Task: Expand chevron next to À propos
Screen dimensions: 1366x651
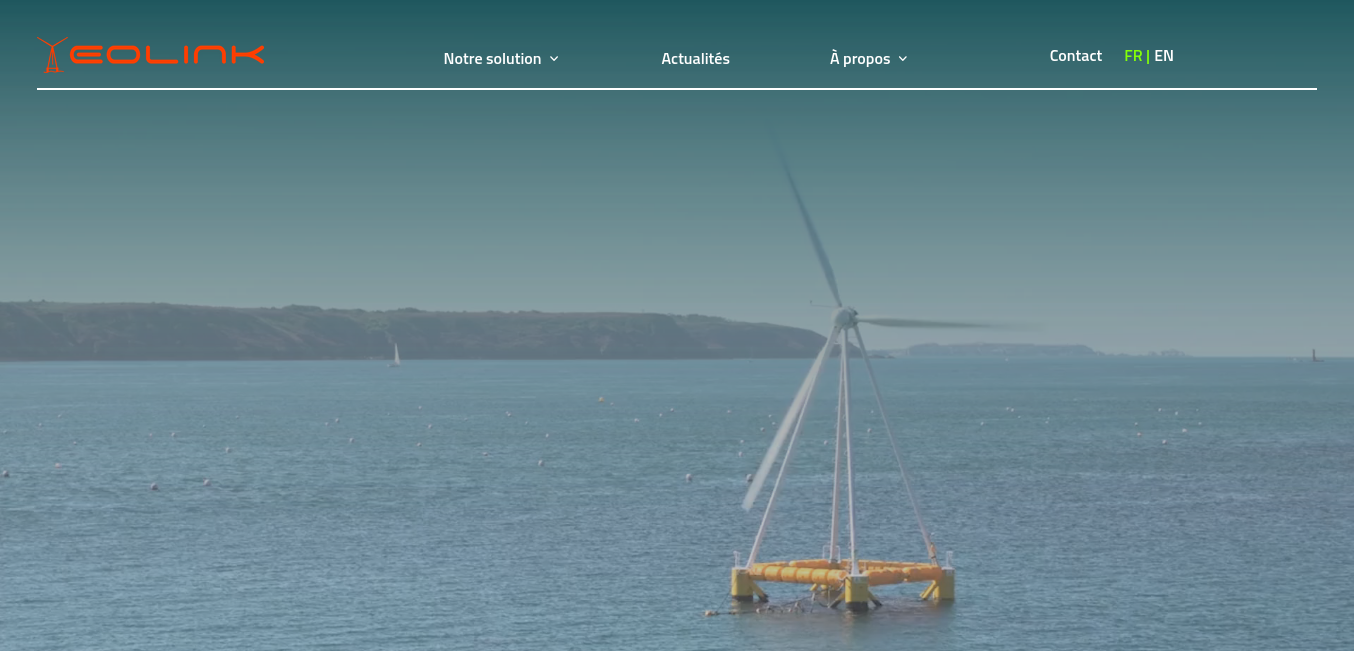Action: coord(902,59)
